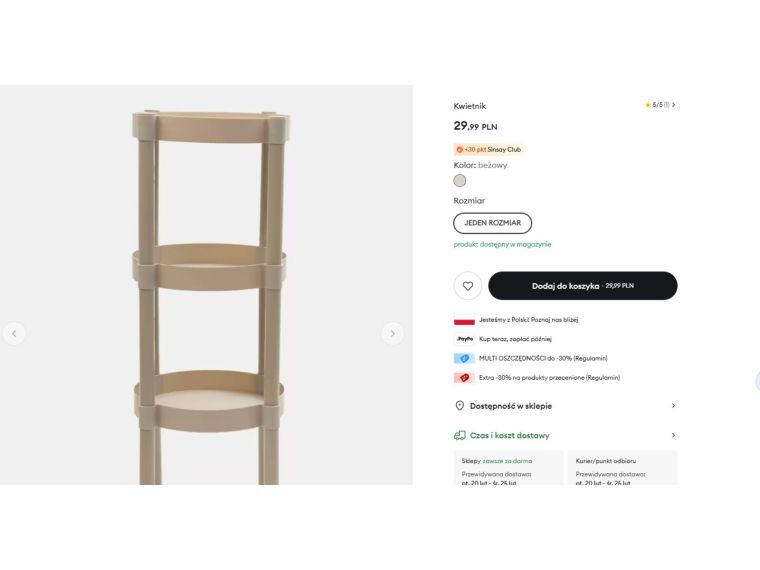Open Jesteśmy z Polski link
760x570 pixels.
528,320
